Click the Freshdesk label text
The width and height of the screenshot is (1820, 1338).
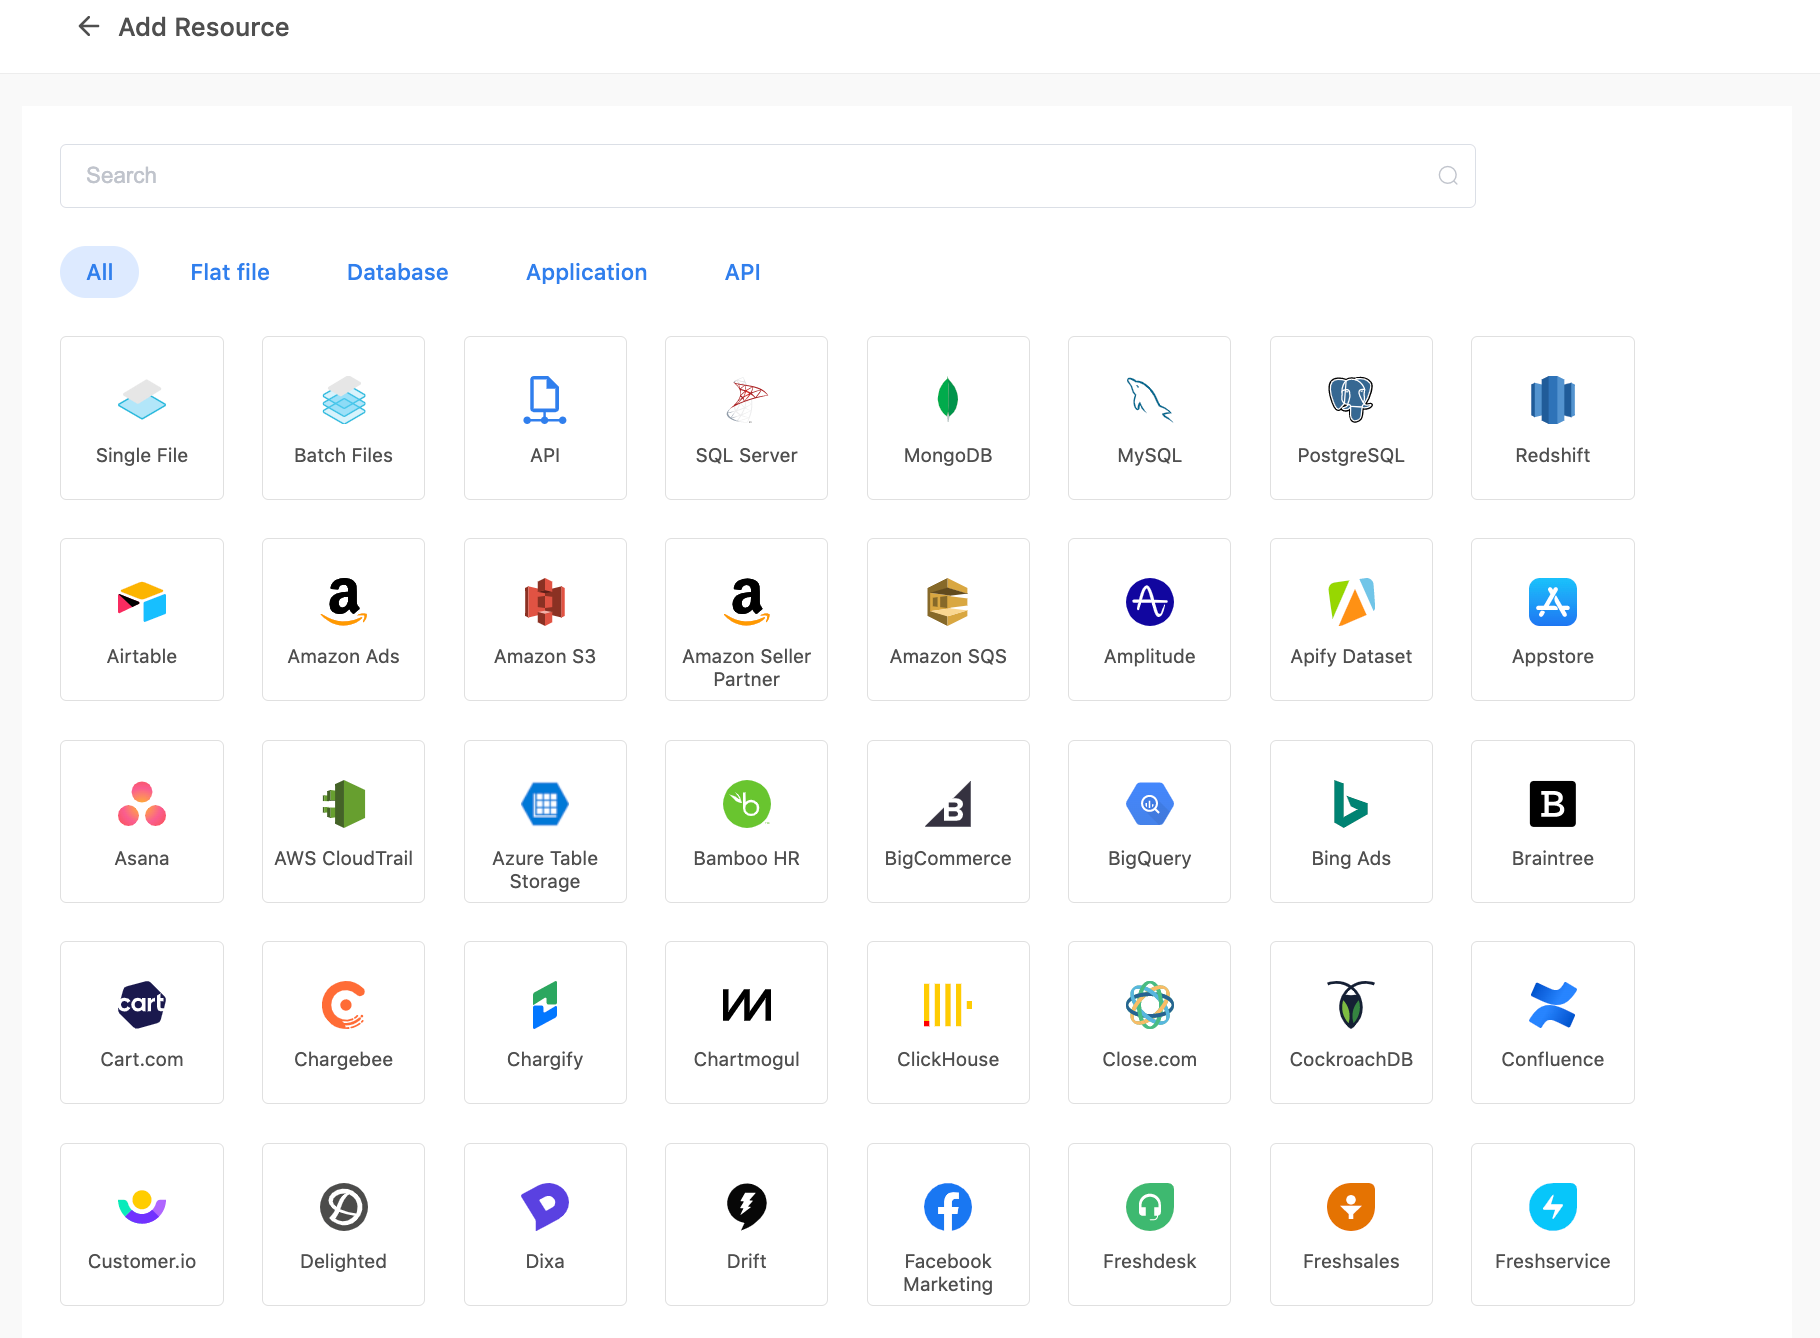point(1150,1261)
